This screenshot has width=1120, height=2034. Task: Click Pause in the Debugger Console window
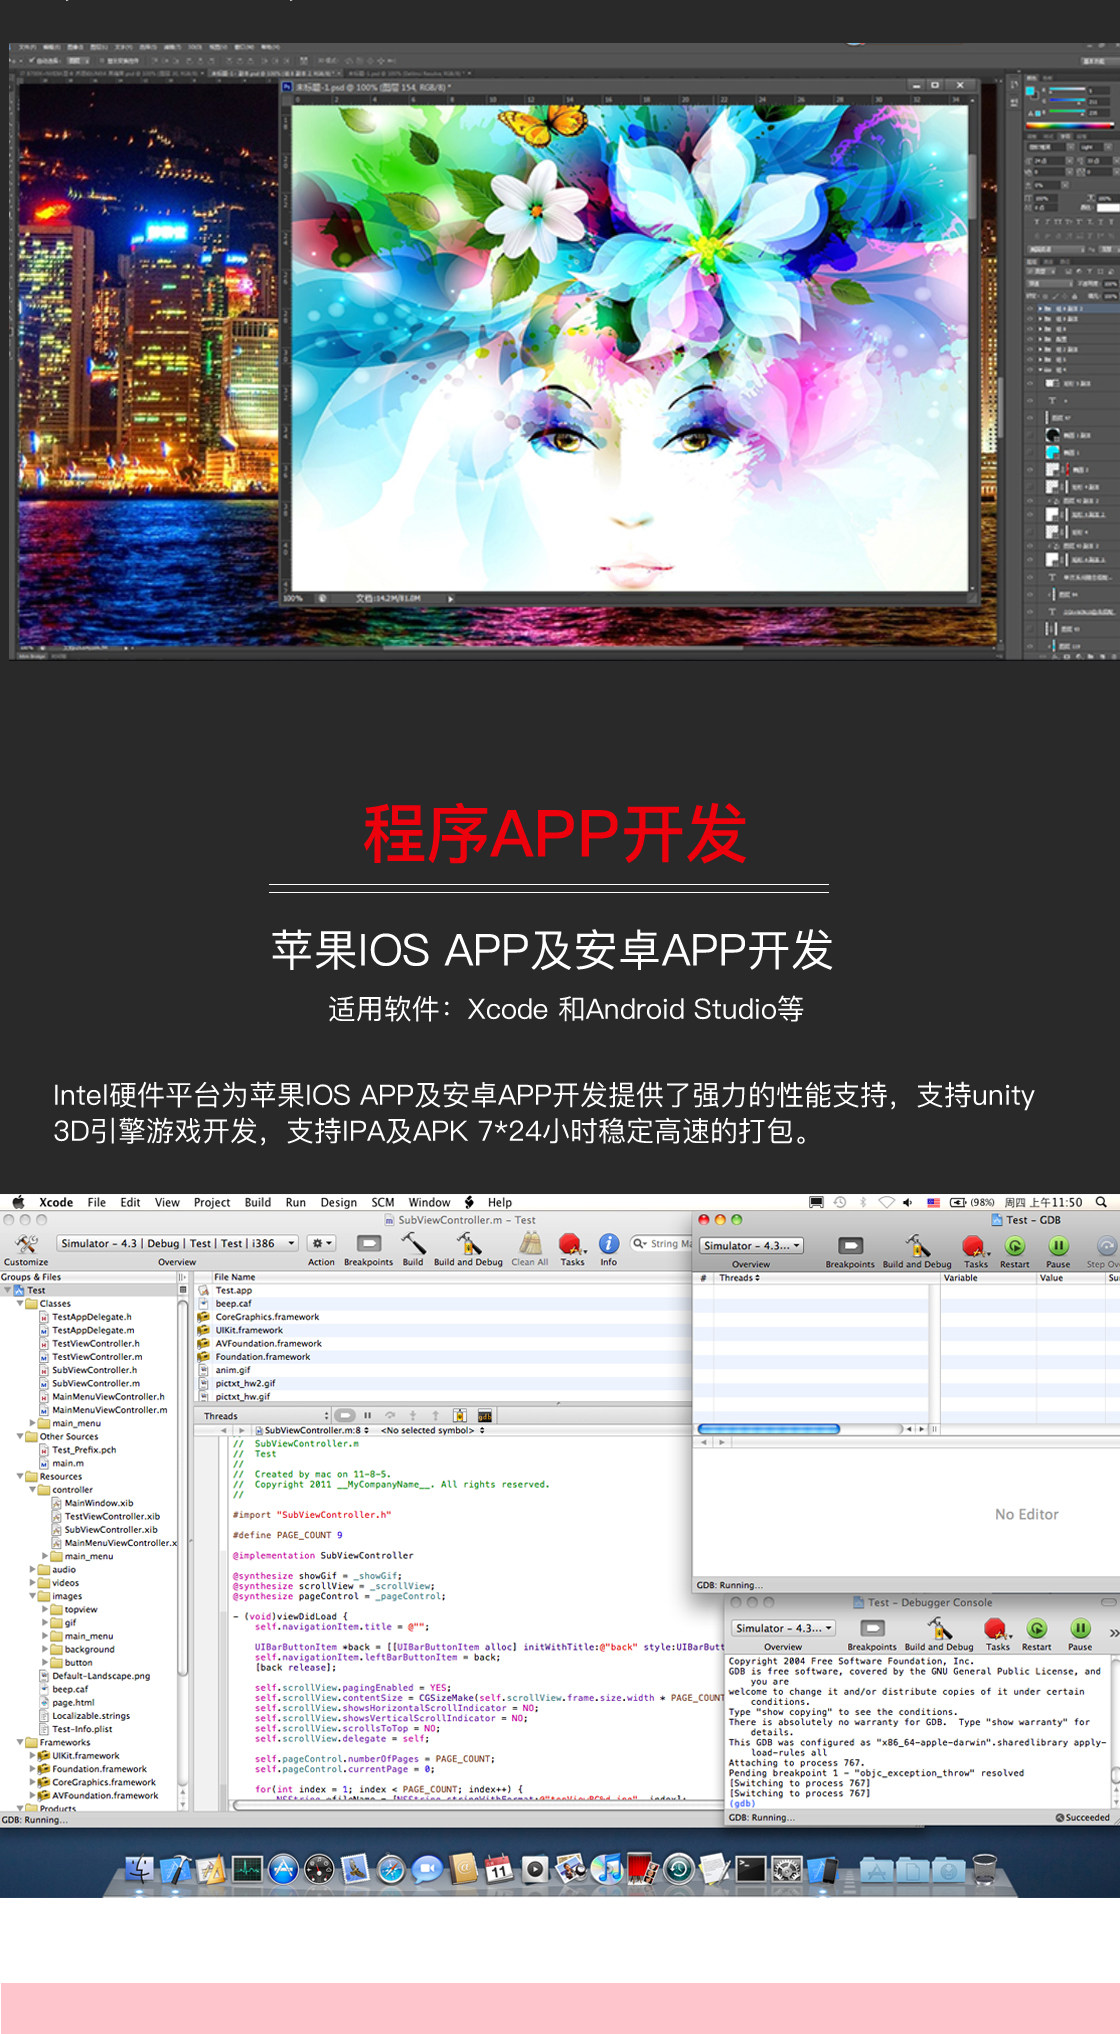pyautogui.click(x=1080, y=1628)
